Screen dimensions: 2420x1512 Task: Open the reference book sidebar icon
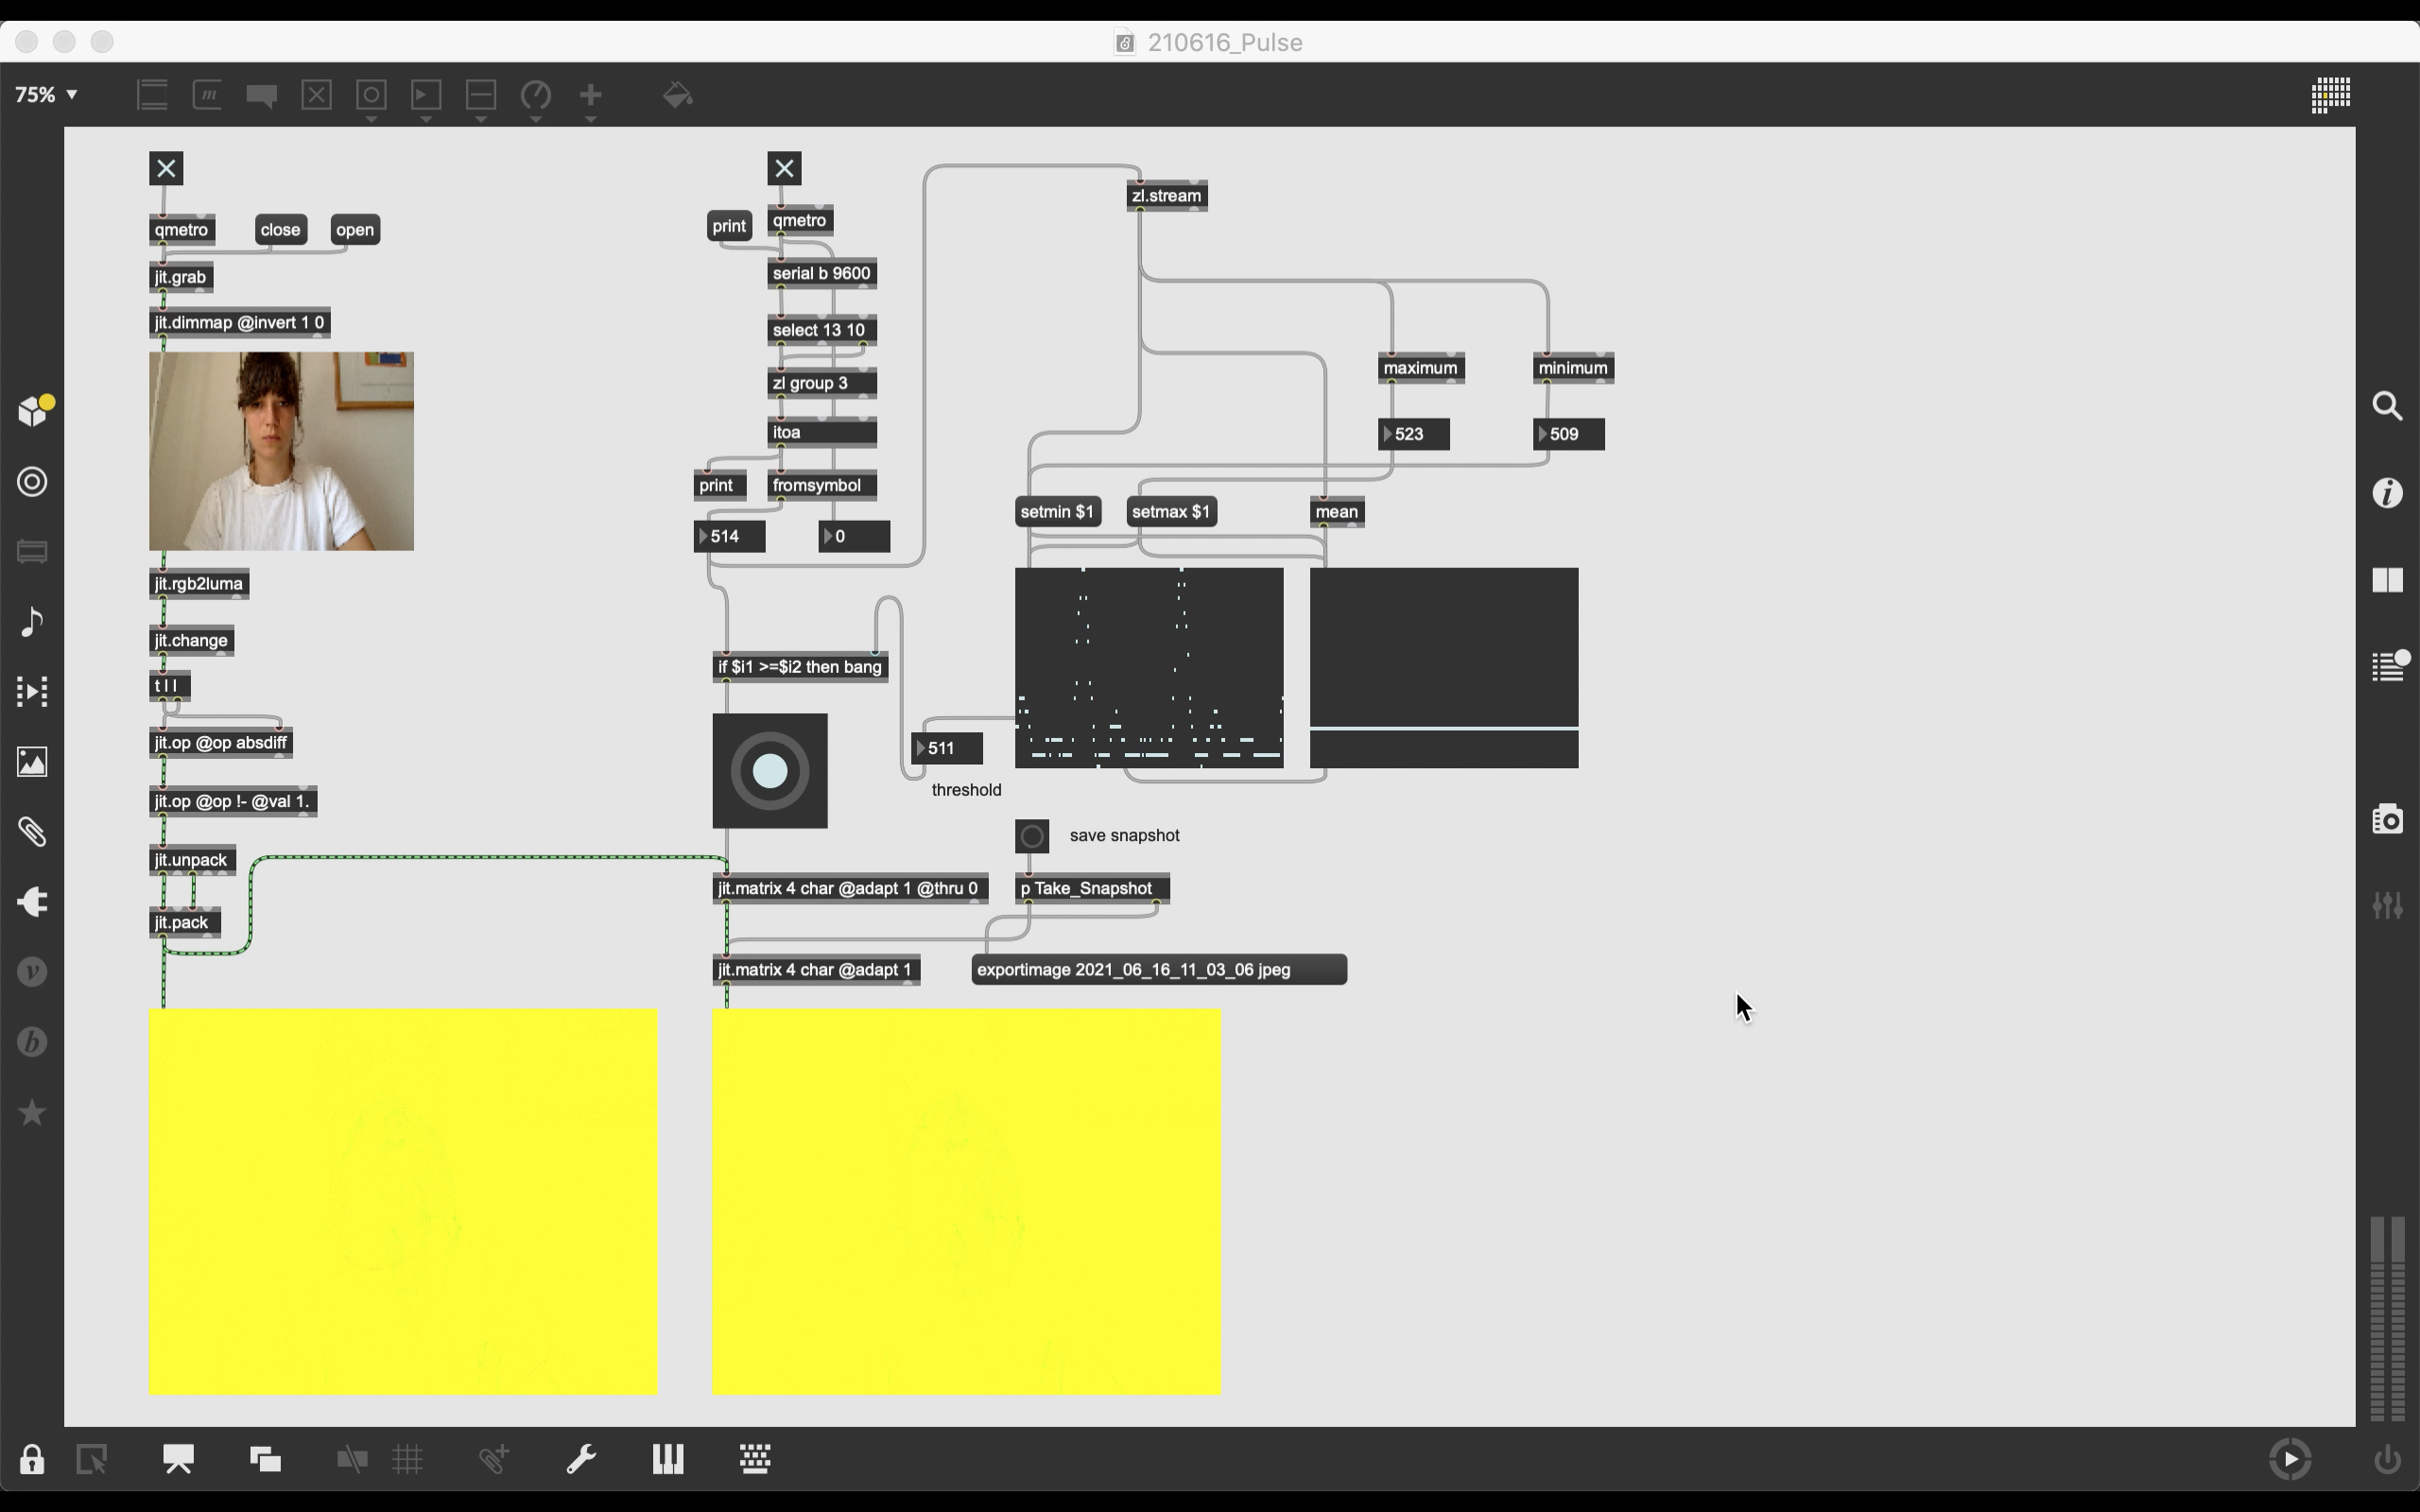coord(2388,580)
